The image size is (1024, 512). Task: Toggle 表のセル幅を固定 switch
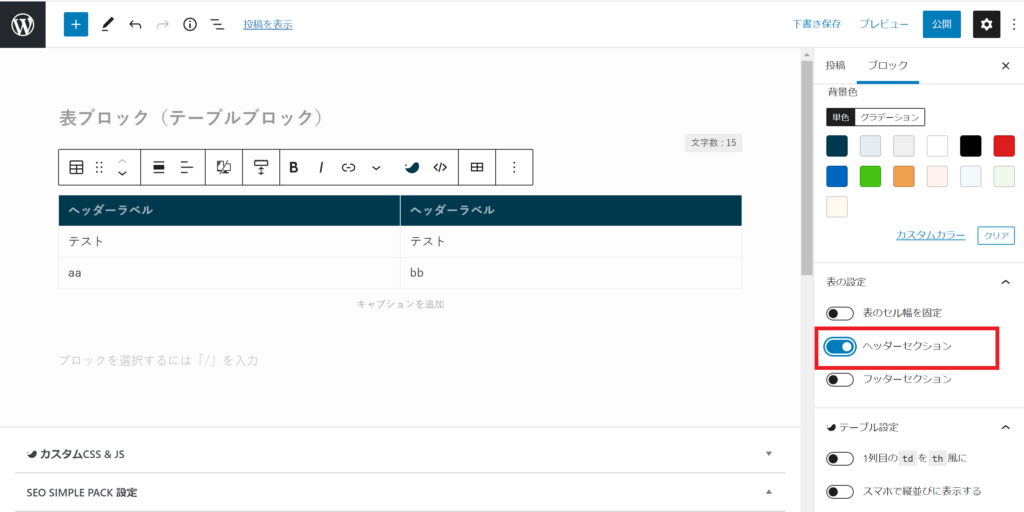pos(840,313)
